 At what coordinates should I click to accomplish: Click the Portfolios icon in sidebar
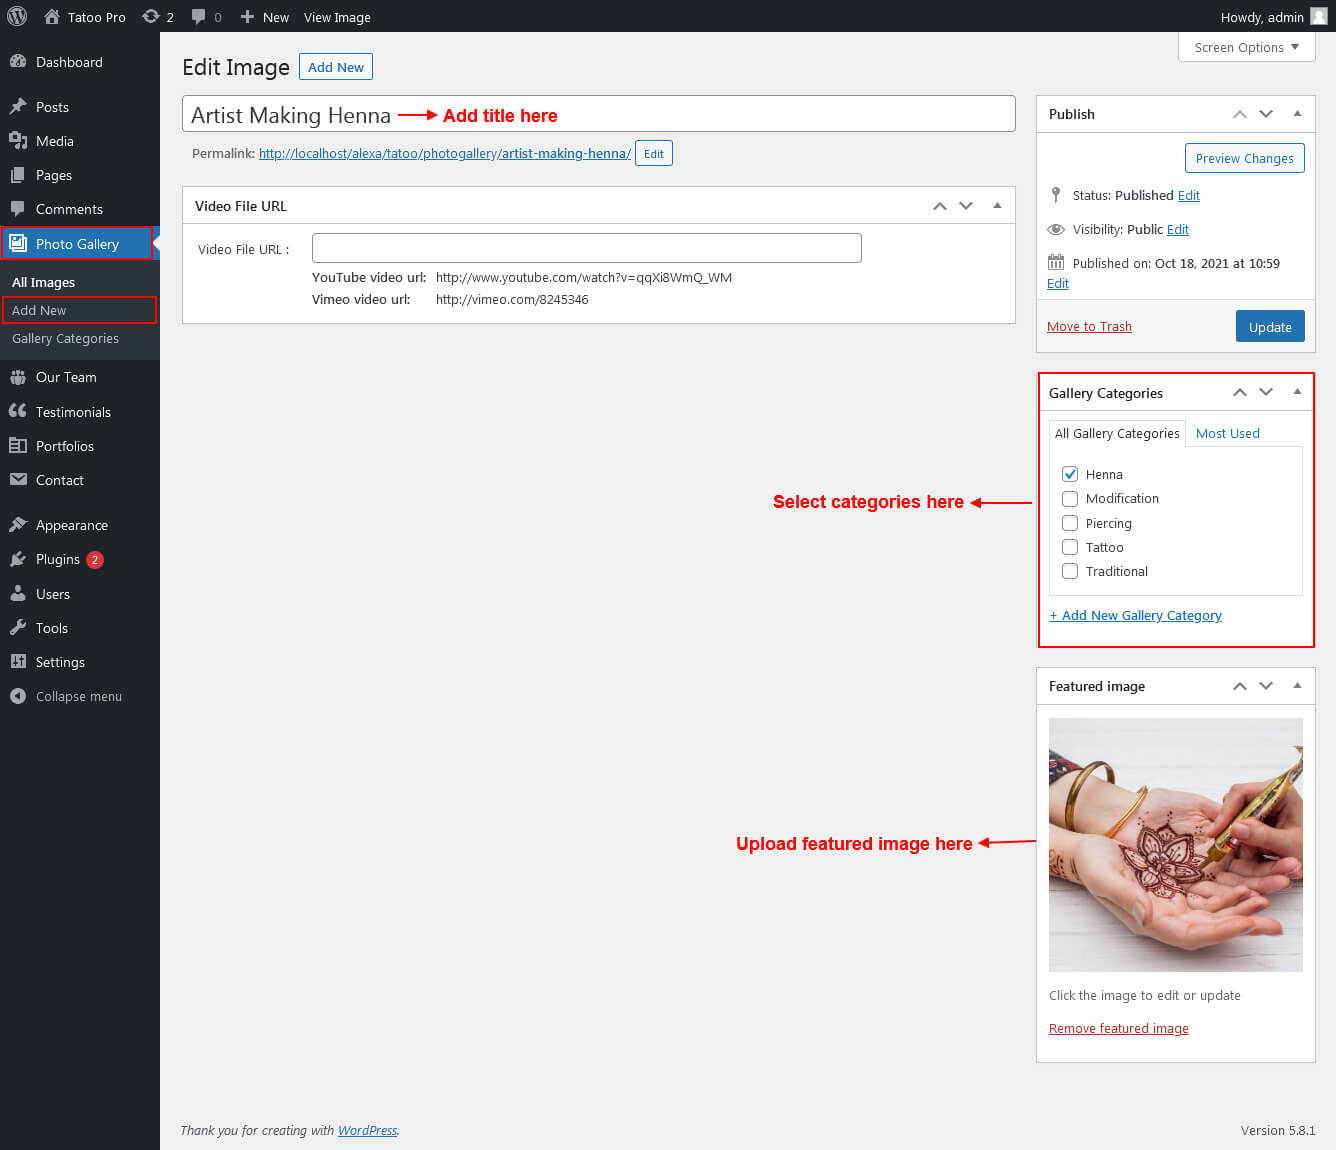[18, 446]
